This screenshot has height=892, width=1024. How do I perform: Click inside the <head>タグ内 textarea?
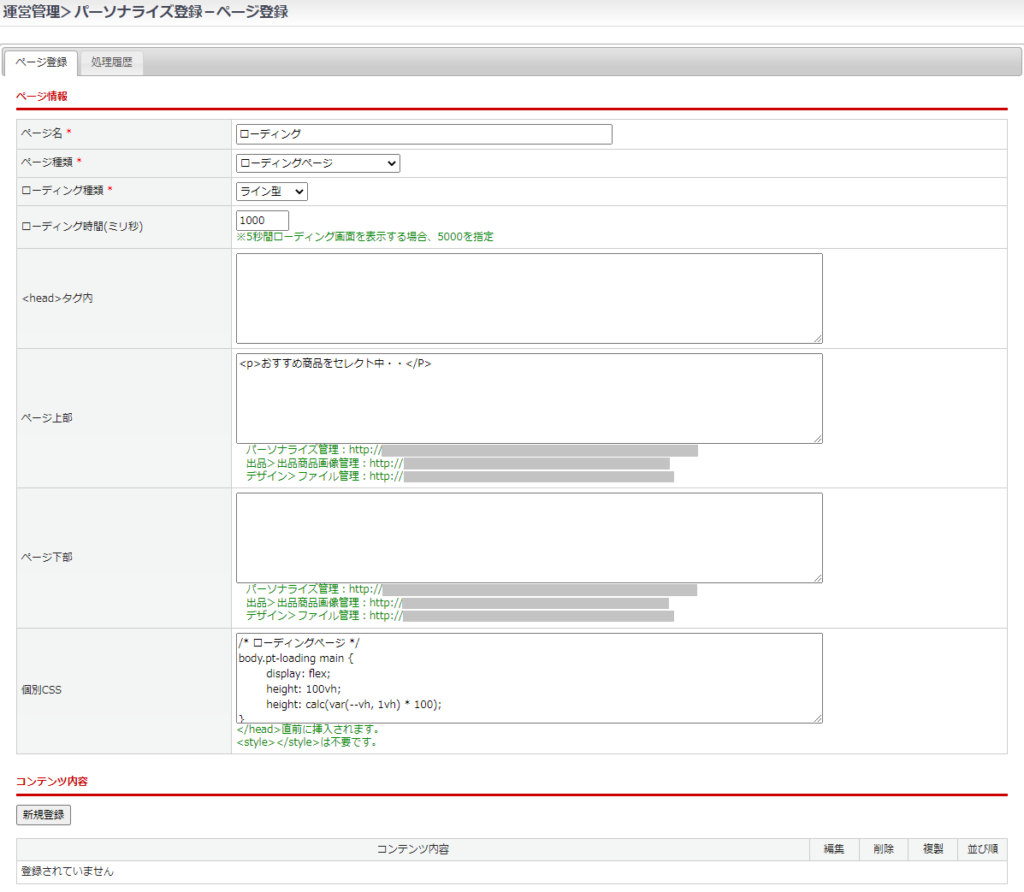(529, 298)
